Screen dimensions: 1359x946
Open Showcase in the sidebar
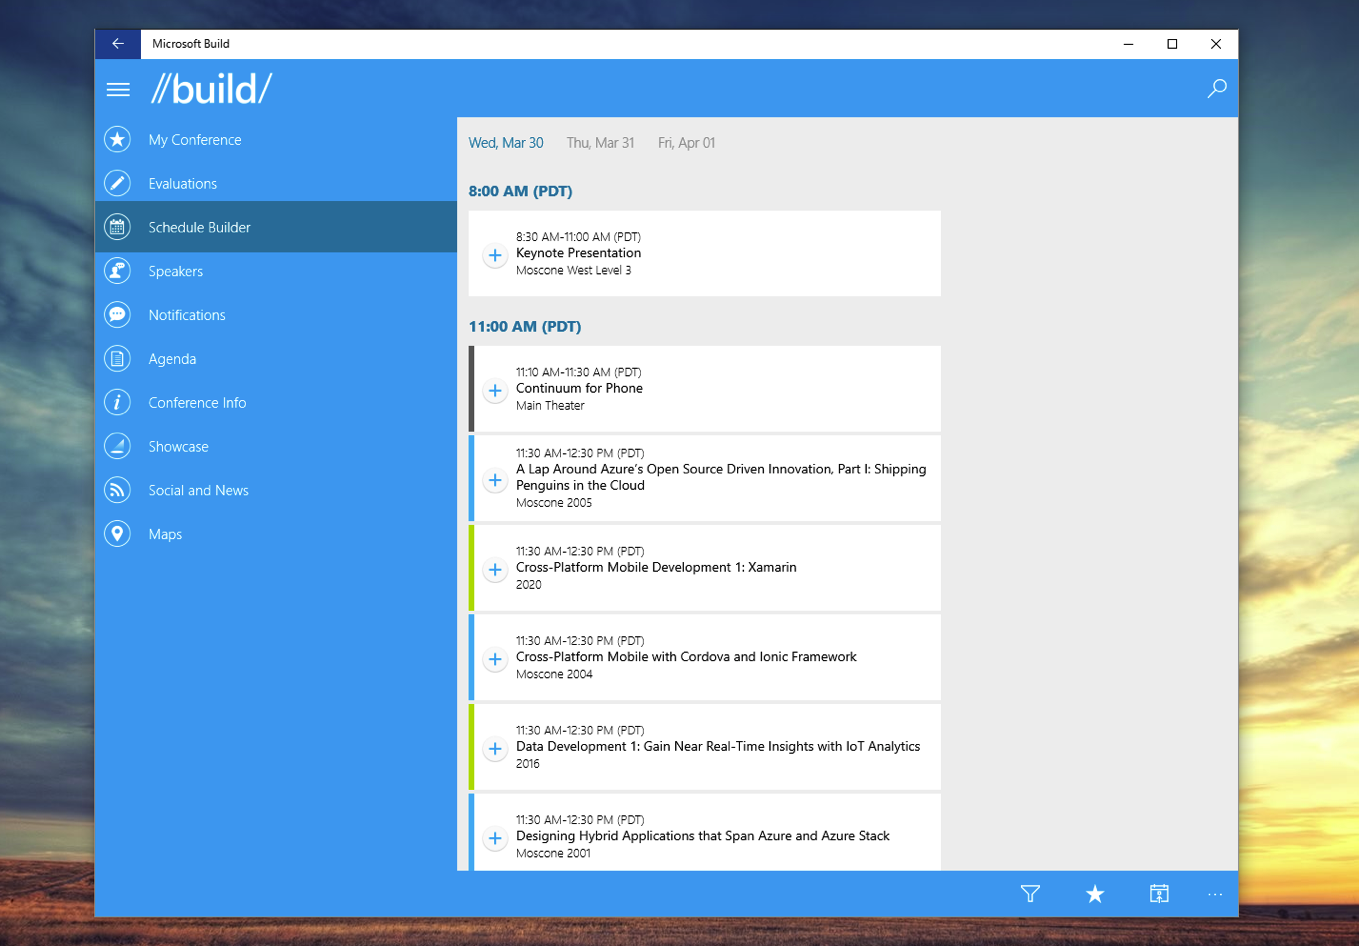276,447
